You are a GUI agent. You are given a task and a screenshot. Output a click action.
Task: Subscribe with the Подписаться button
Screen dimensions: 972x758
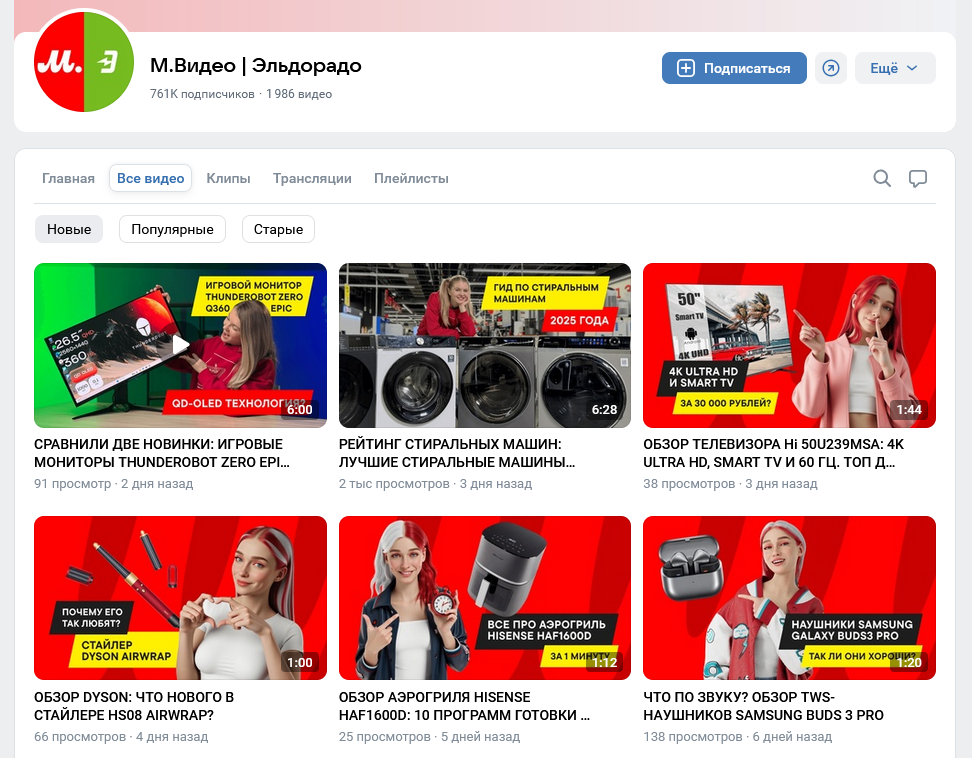734,68
